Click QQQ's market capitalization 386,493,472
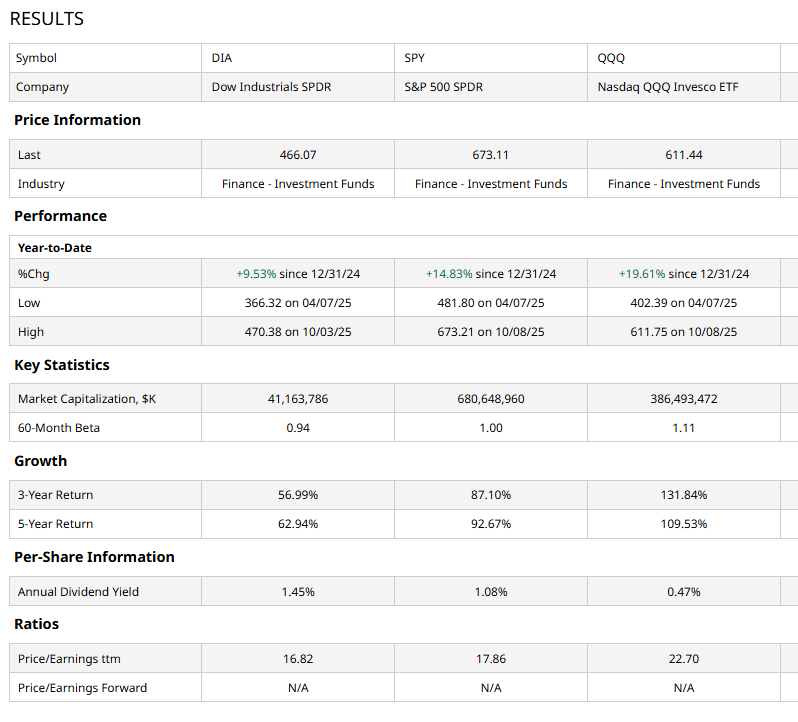798x722 pixels. pyautogui.click(x=684, y=399)
